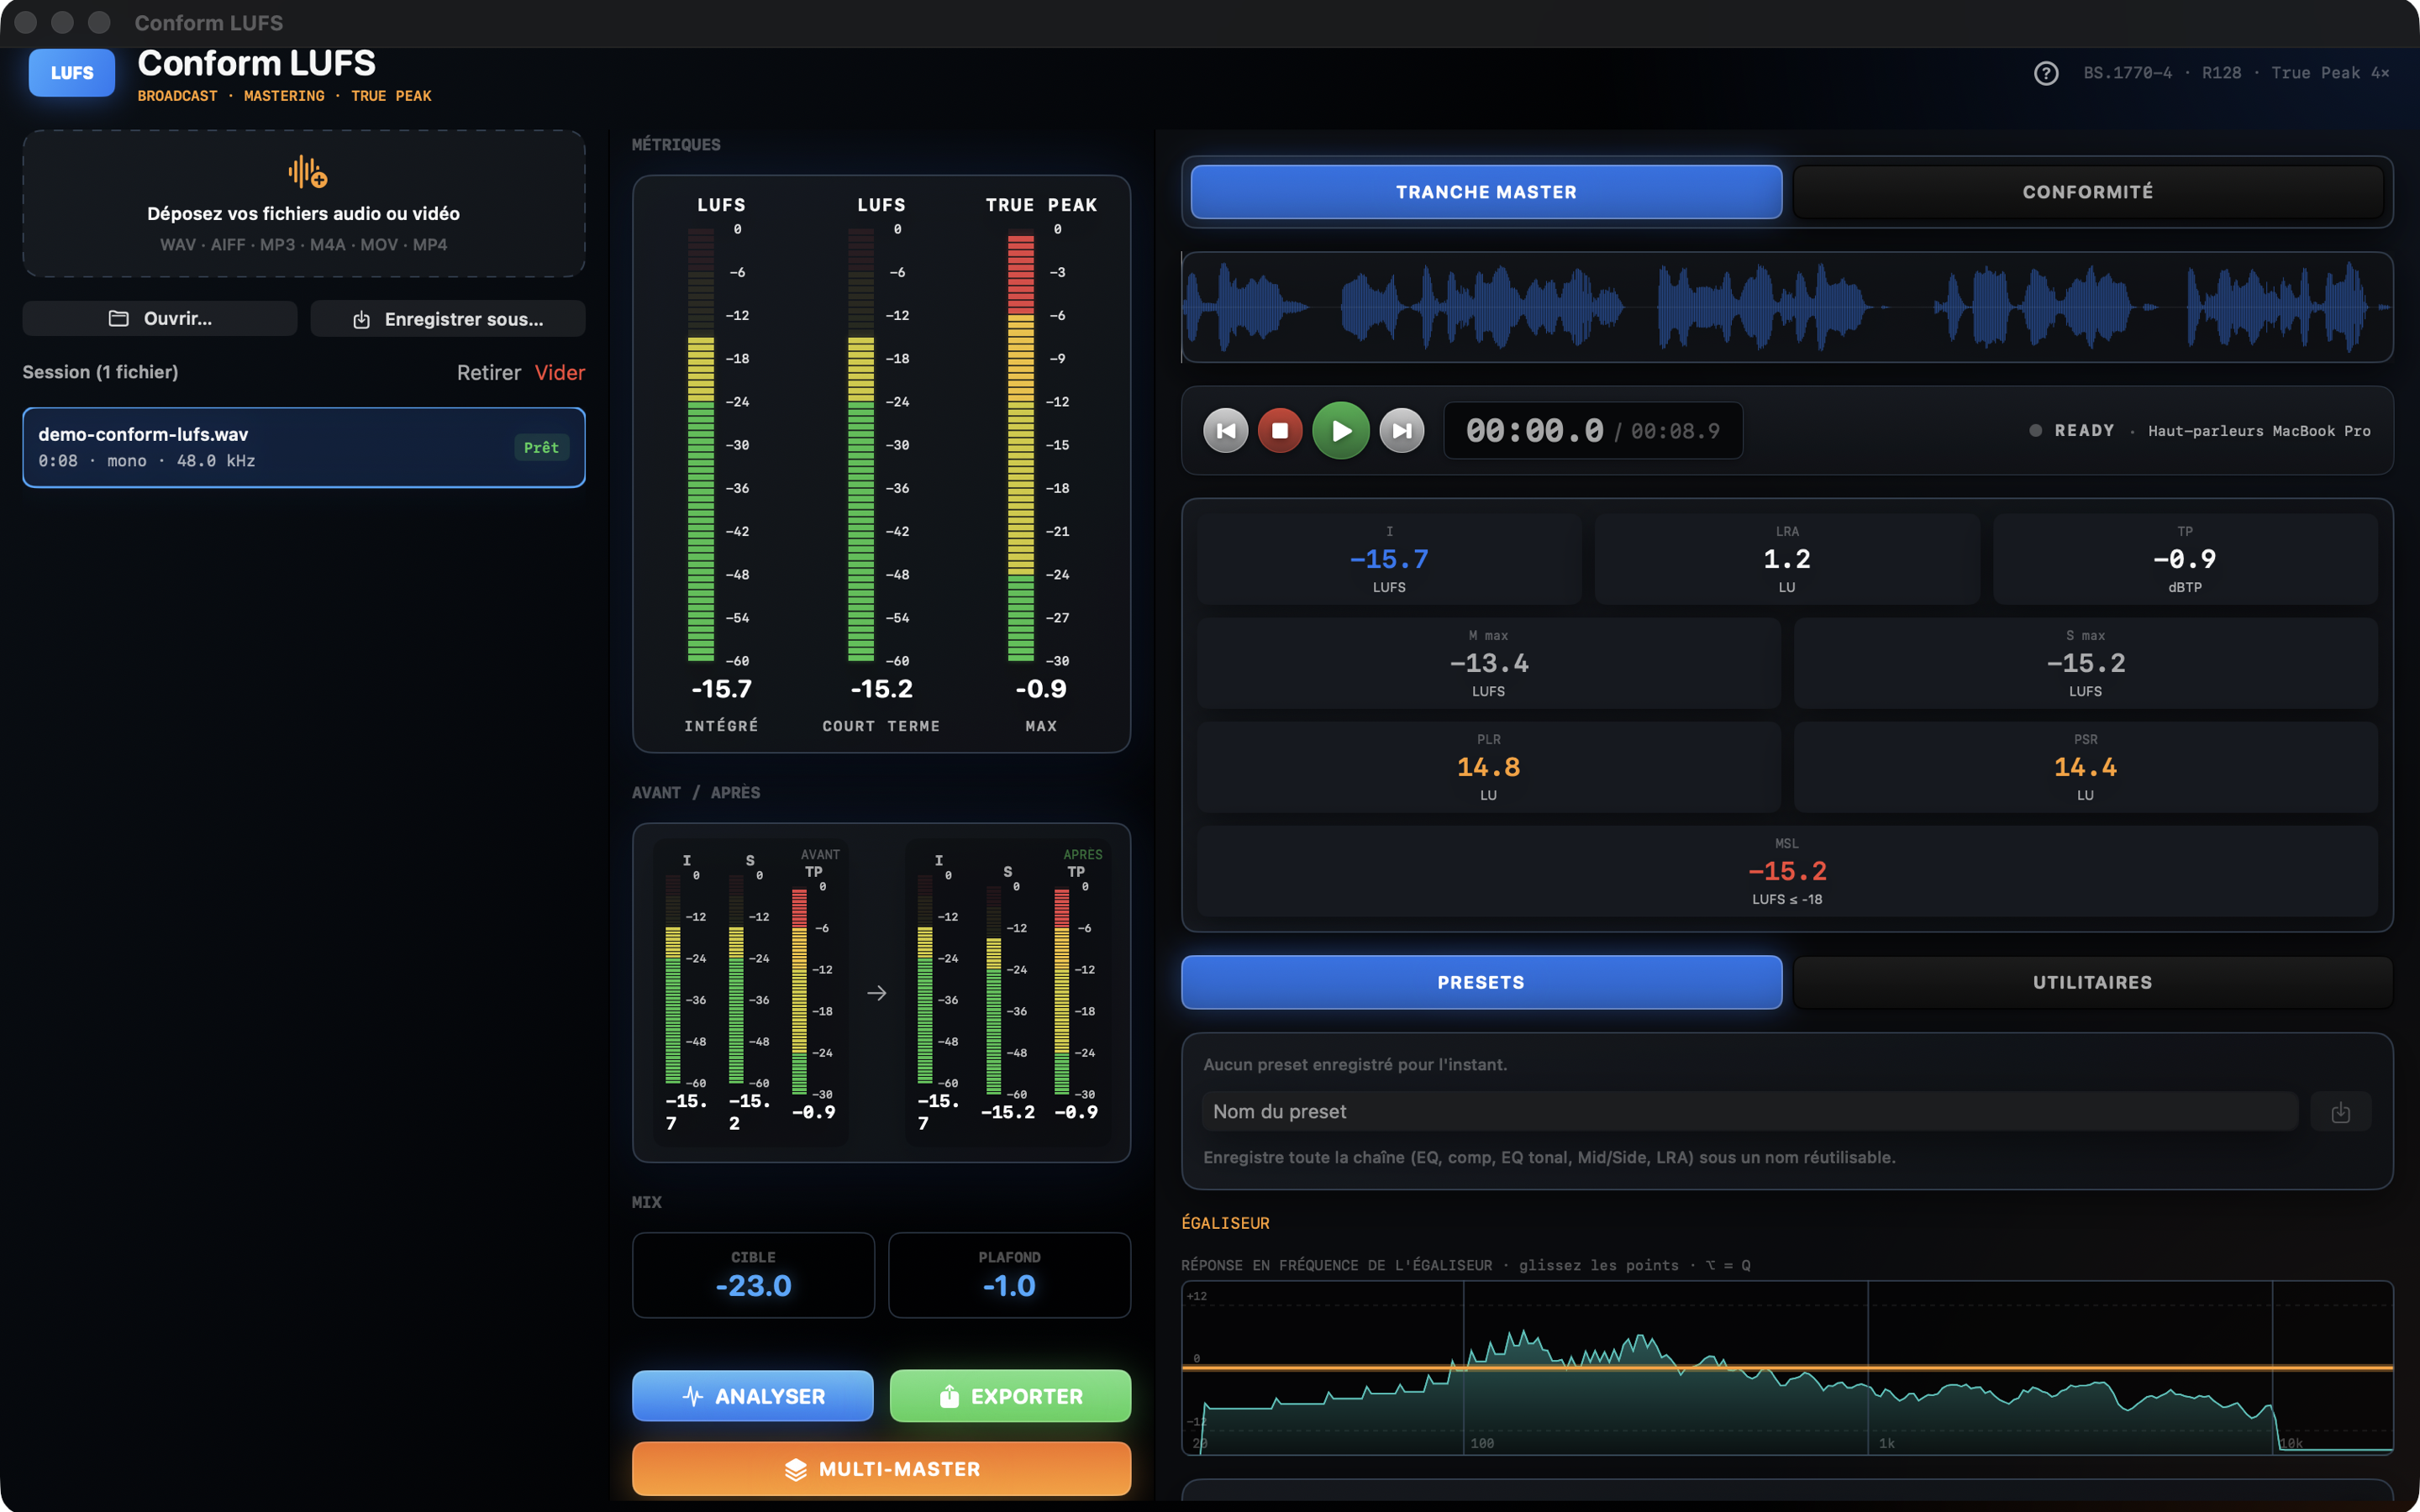The height and width of the screenshot is (1512, 2420).
Task: Click Retirer to remove selected file
Action: 489,373
